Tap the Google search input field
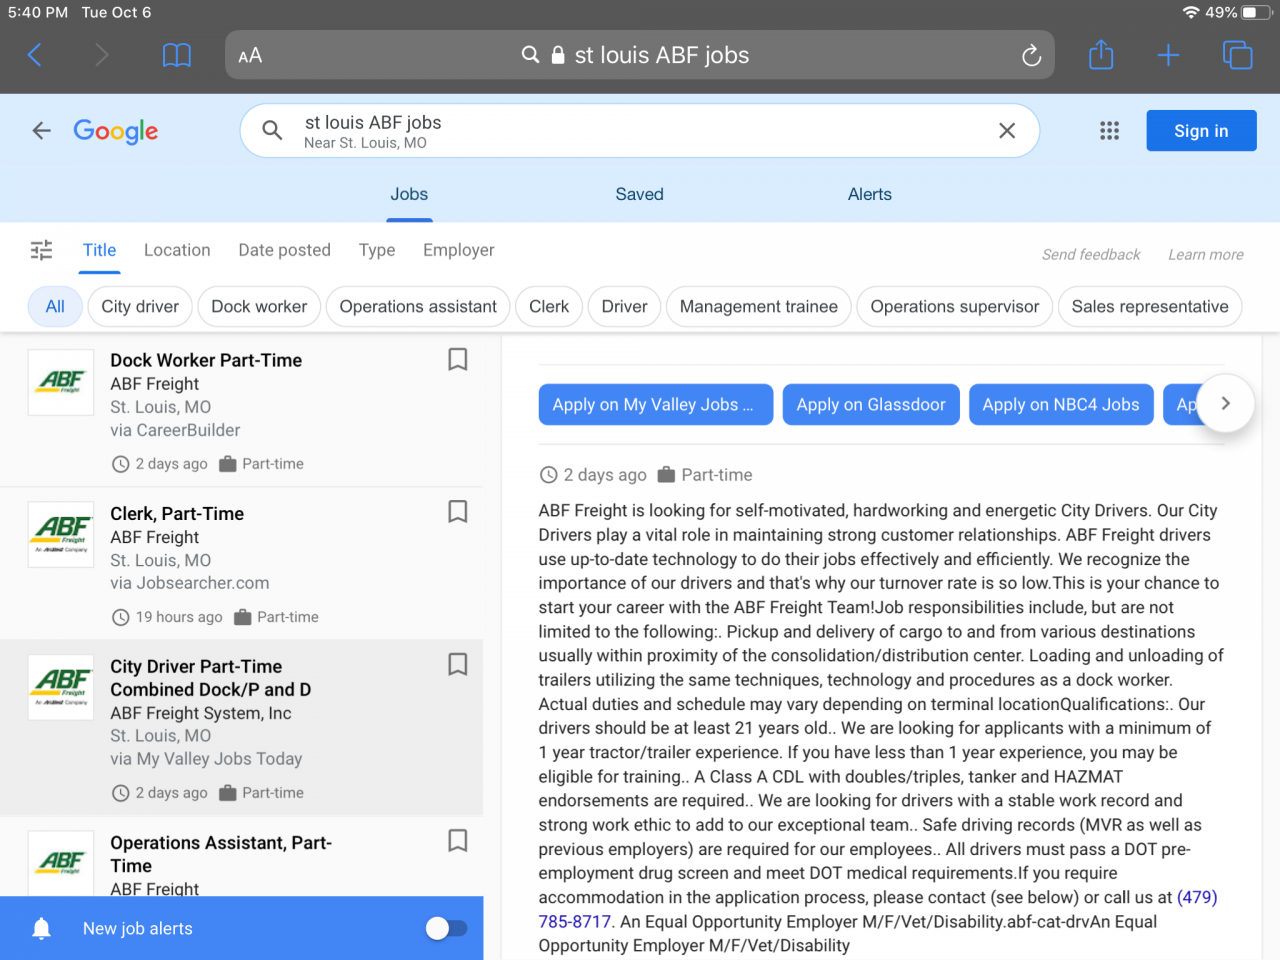This screenshot has width=1280, height=960. (640, 131)
